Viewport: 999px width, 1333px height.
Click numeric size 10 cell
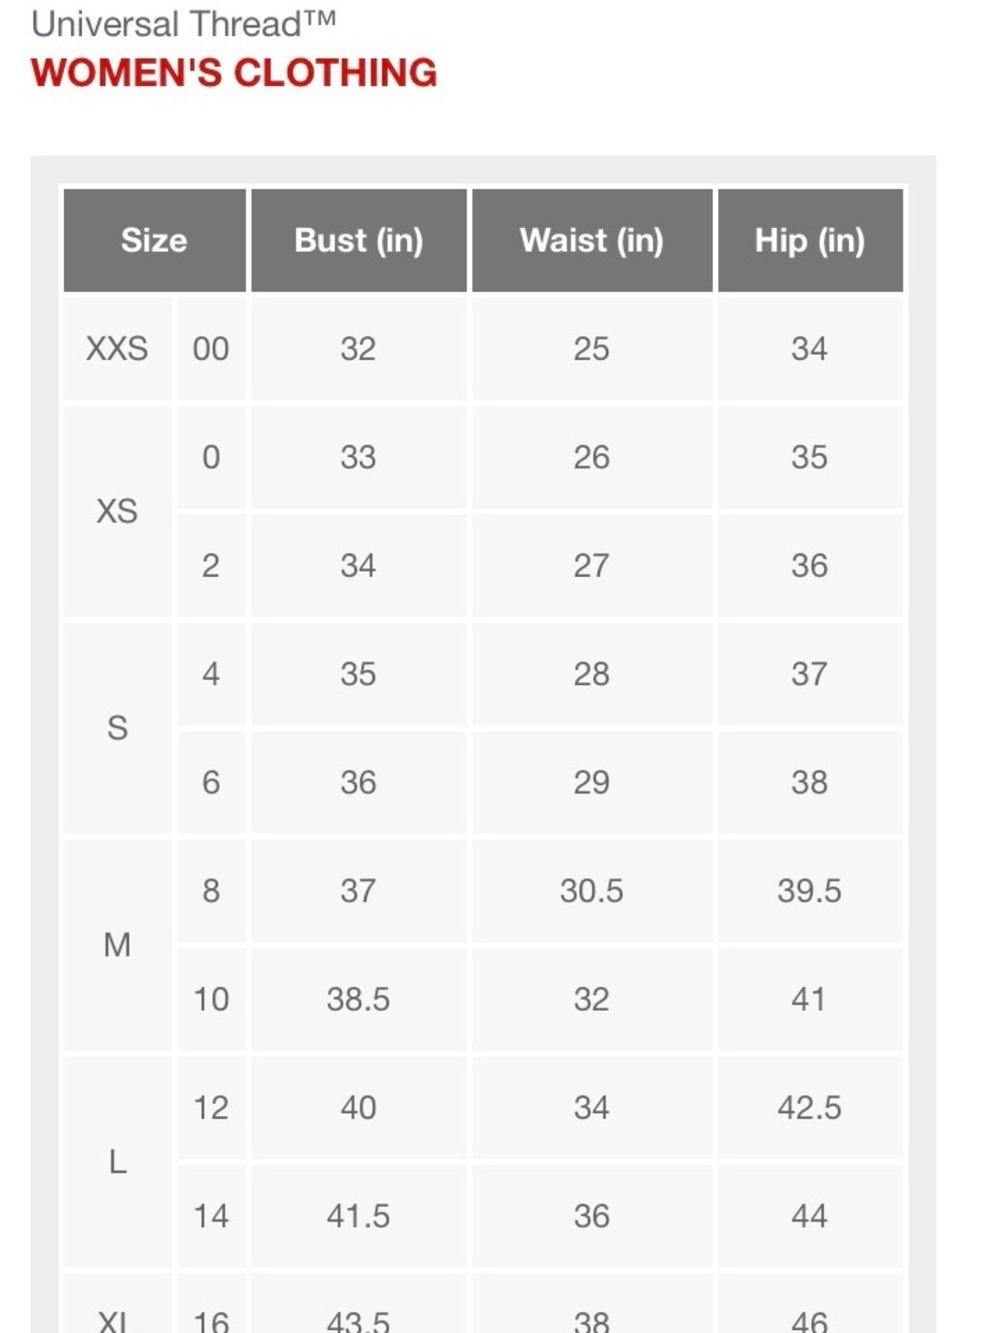(x=211, y=999)
